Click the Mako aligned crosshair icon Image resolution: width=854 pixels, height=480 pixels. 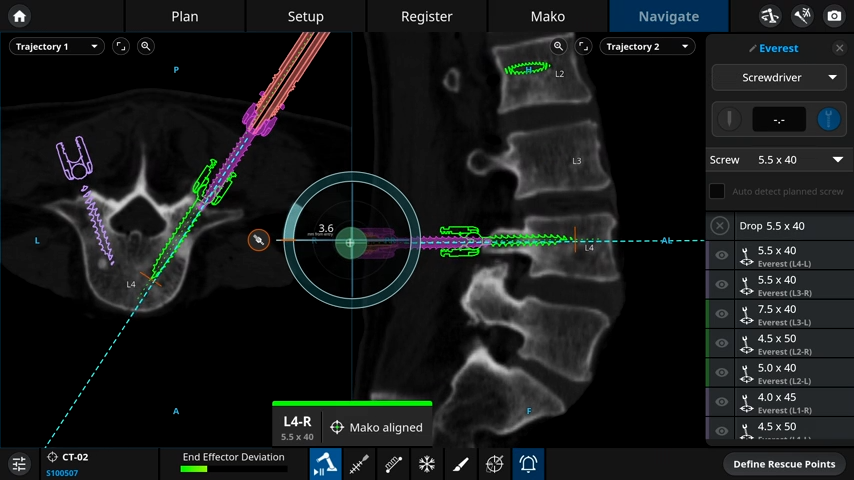337,428
